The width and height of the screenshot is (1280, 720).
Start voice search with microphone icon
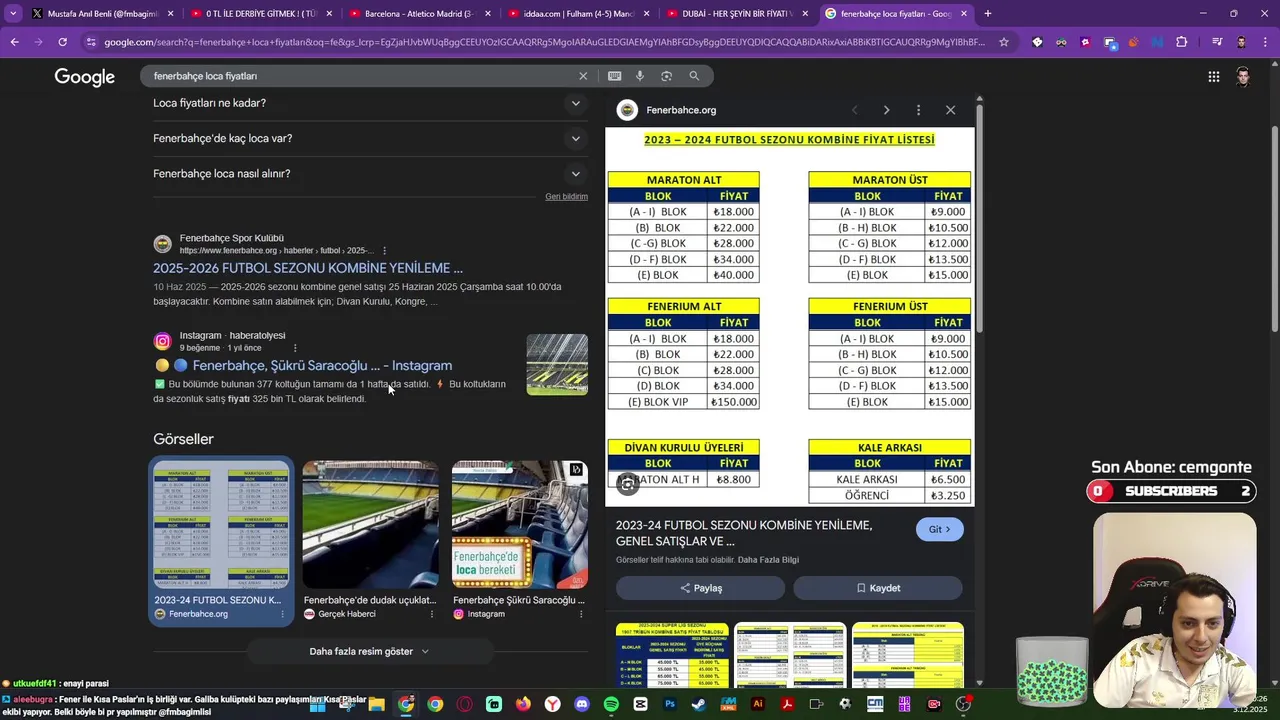pyautogui.click(x=640, y=76)
